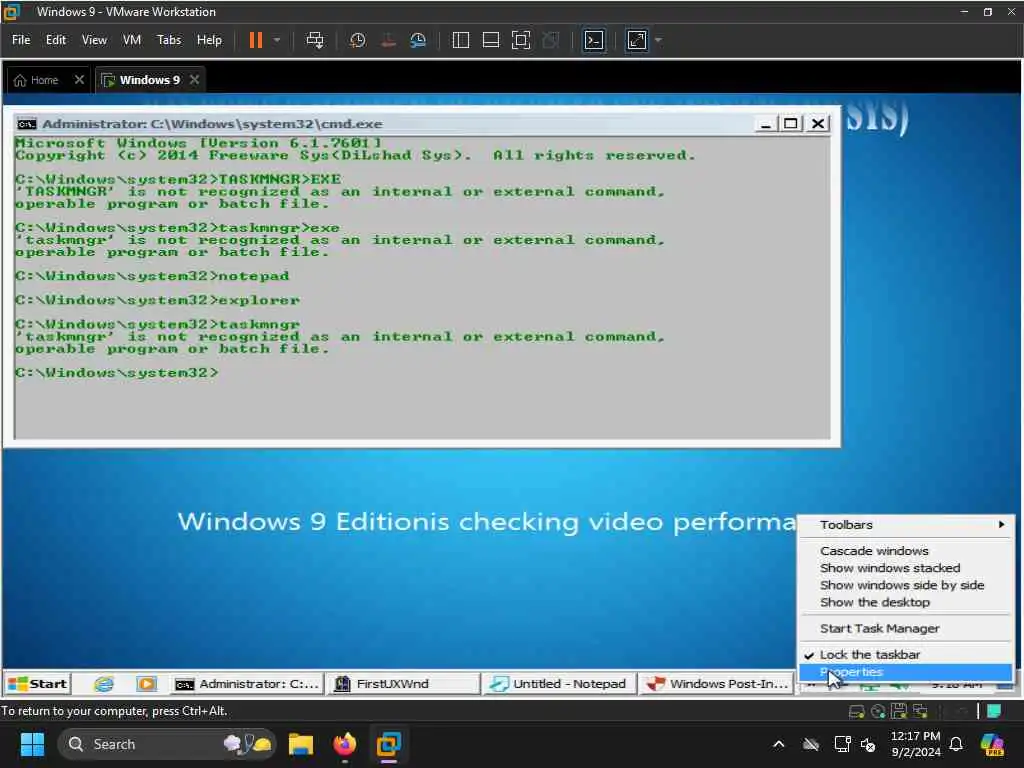Open the power options dropdown arrow beside Pause
This screenshot has height=768, width=1024.
coord(277,40)
